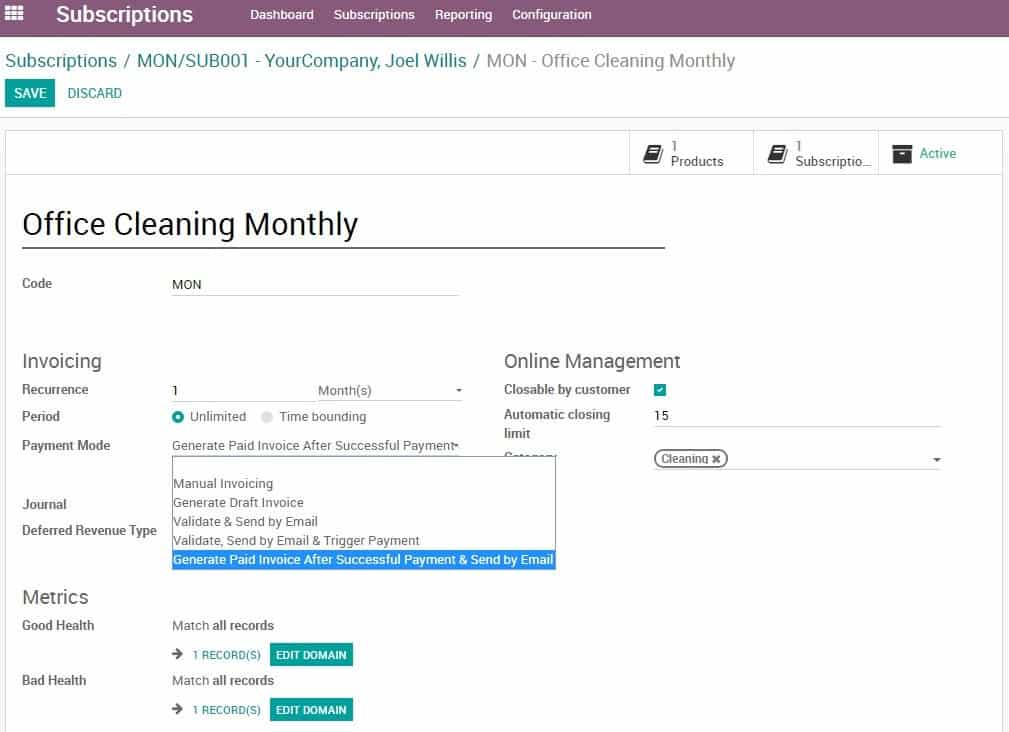Click the Save button
The width and height of the screenshot is (1009, 732).
[x=30, y=93]
